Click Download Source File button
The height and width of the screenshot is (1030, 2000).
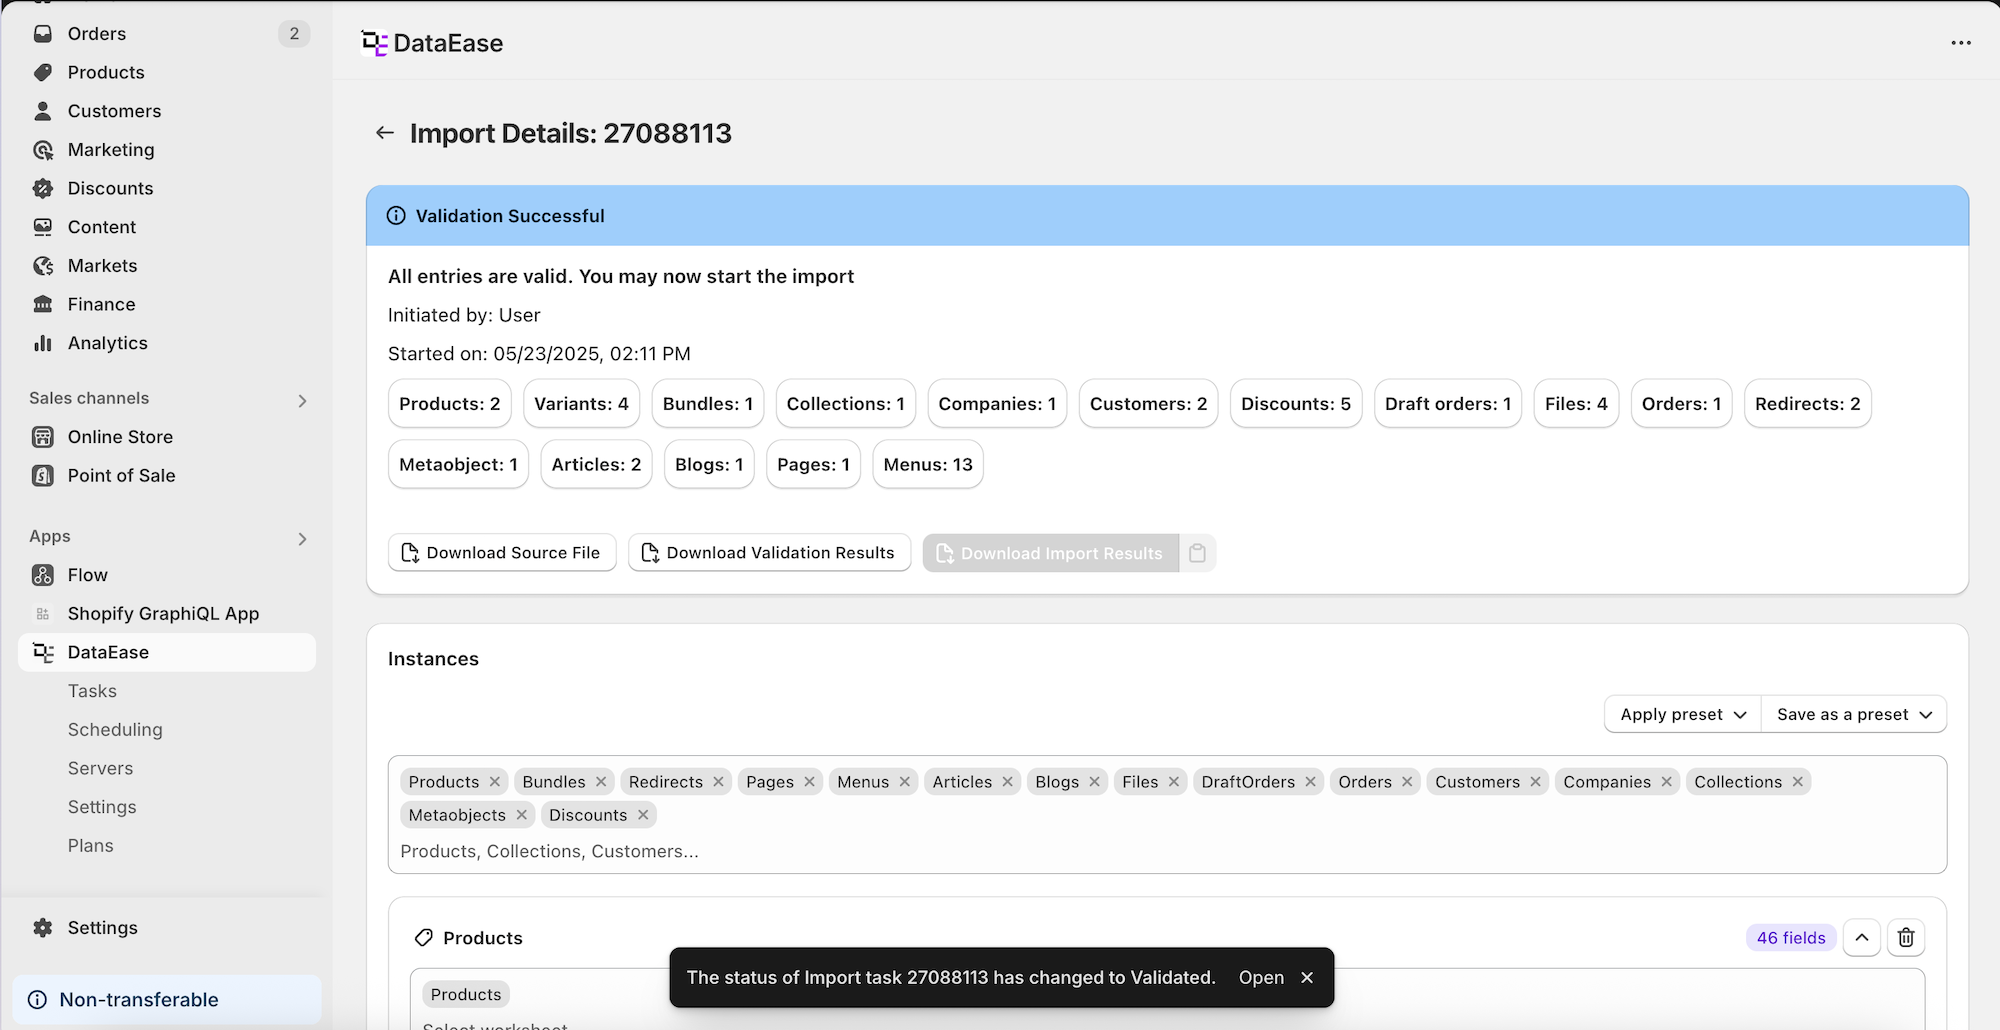coord(502,553)
